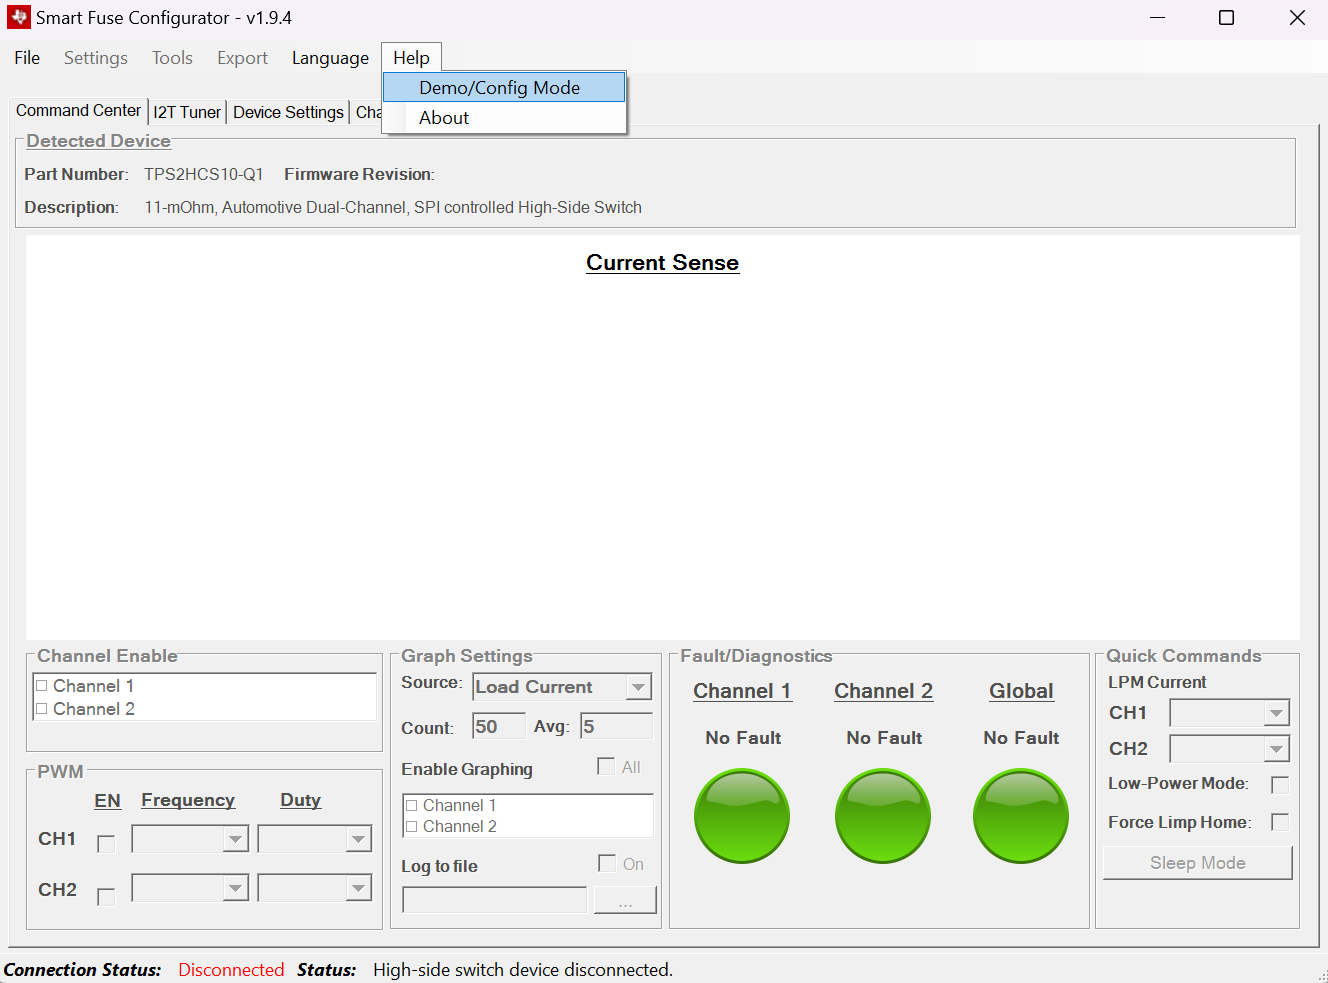Click the No Fault text under Global

point(1021,738)
